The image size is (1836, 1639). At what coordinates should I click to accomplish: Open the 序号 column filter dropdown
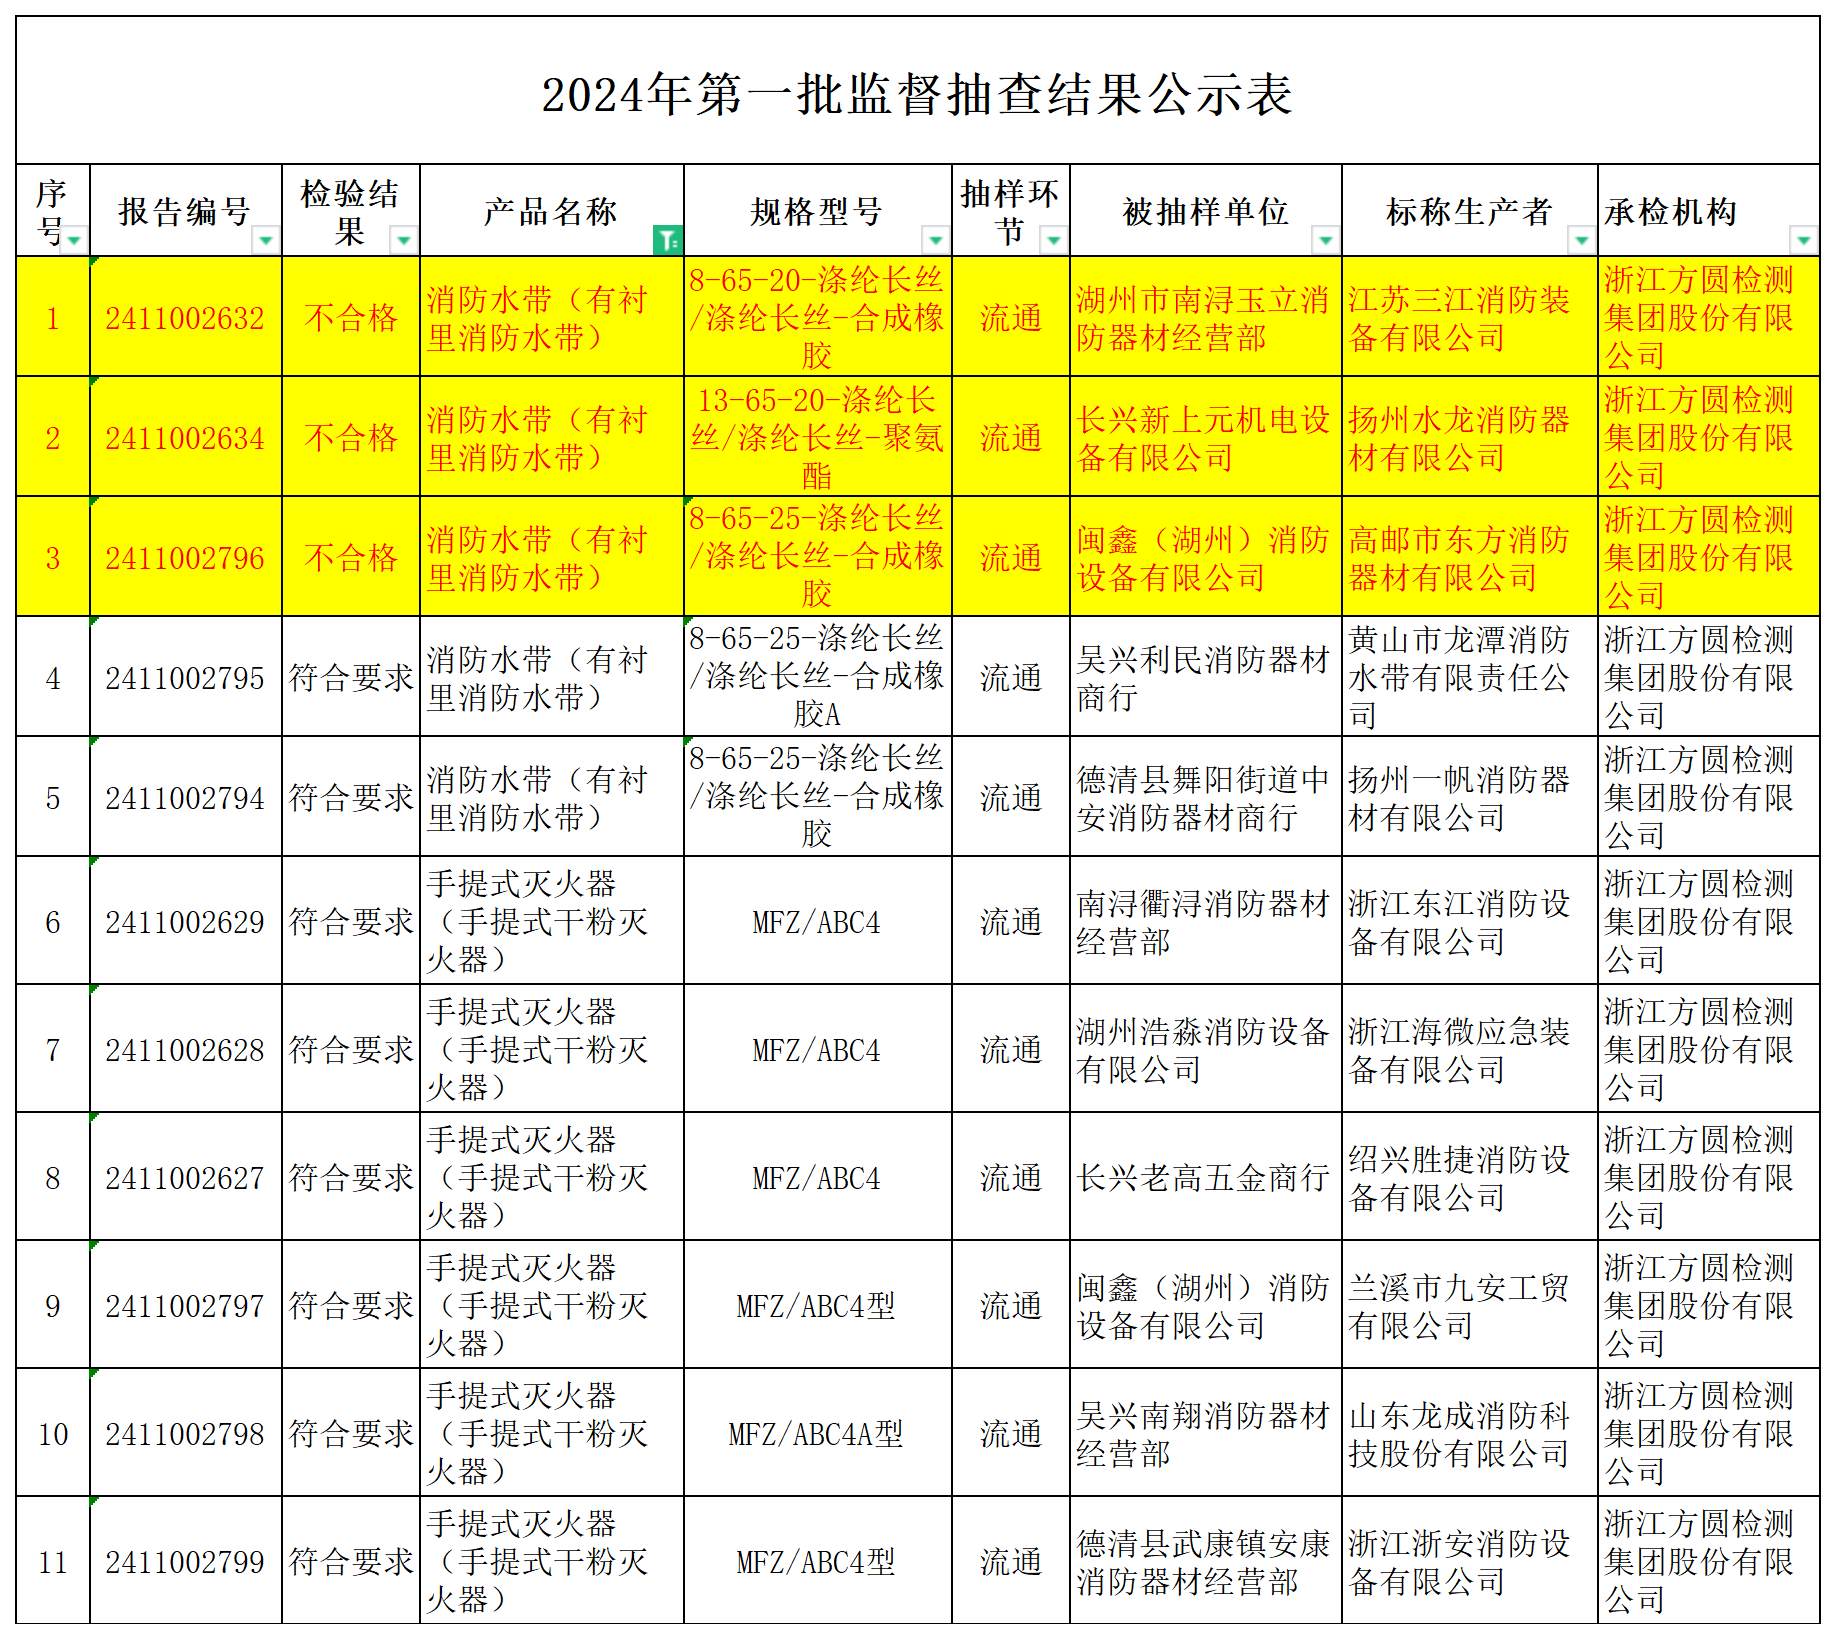pos(73,240)
